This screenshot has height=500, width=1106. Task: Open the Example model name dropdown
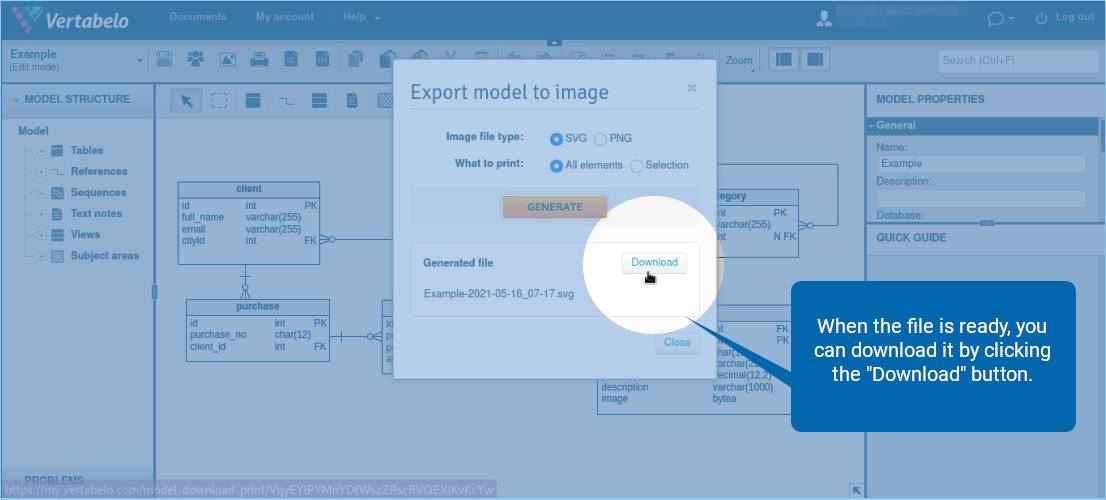140,61
